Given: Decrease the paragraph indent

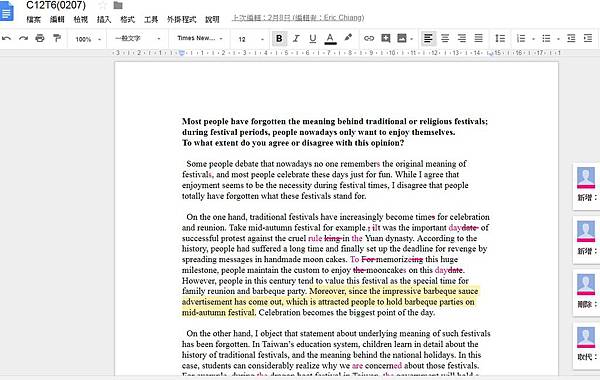Looking at the screenshot, I should [571, 38].
